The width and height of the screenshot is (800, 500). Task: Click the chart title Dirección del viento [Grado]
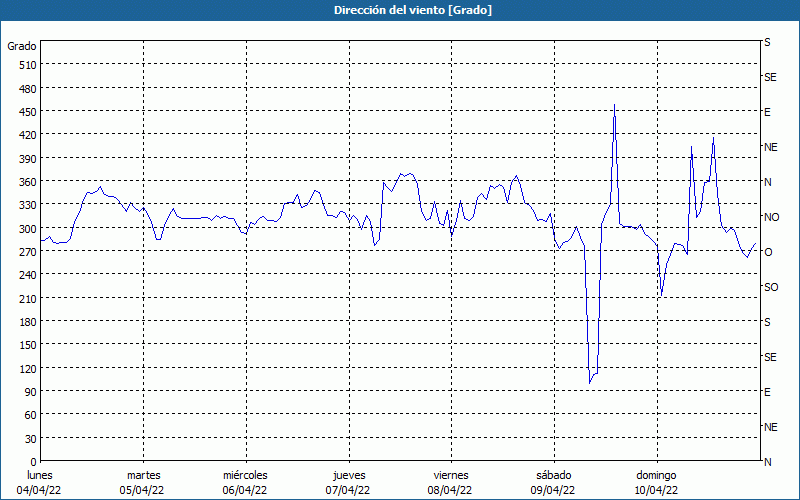(x=413, y=10)
